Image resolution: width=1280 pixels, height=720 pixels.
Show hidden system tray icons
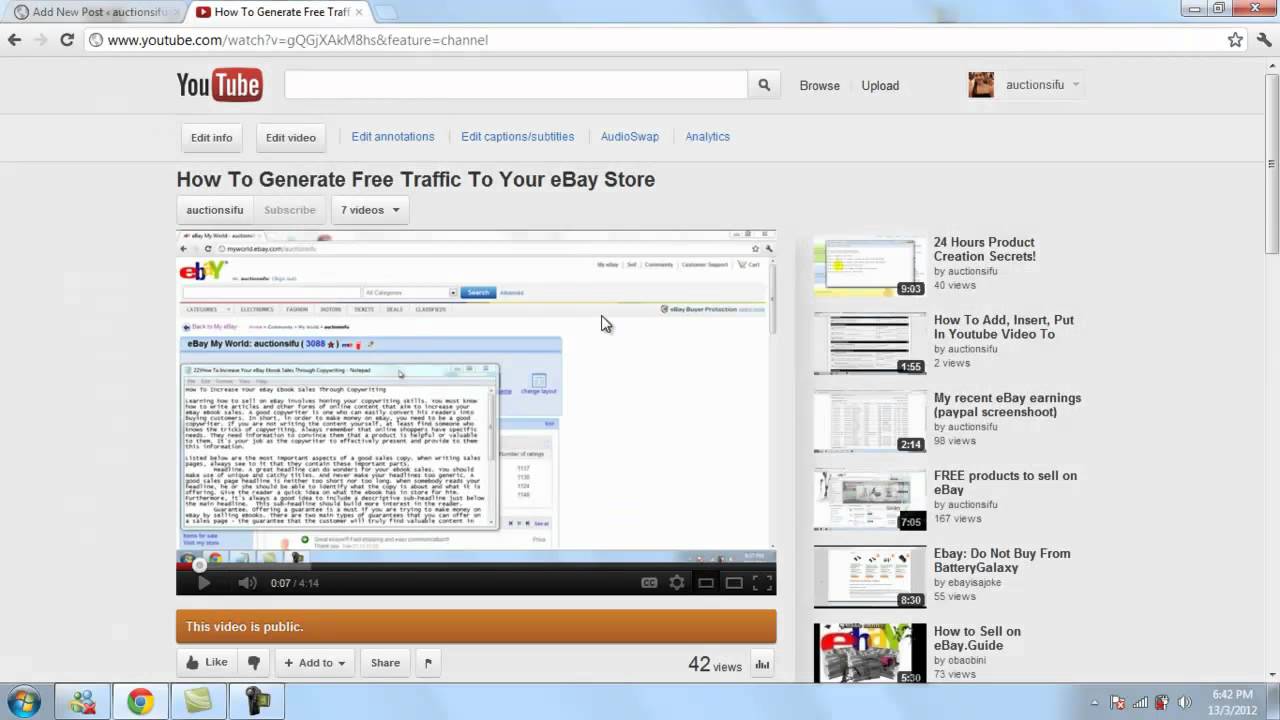click(1095, 702)
